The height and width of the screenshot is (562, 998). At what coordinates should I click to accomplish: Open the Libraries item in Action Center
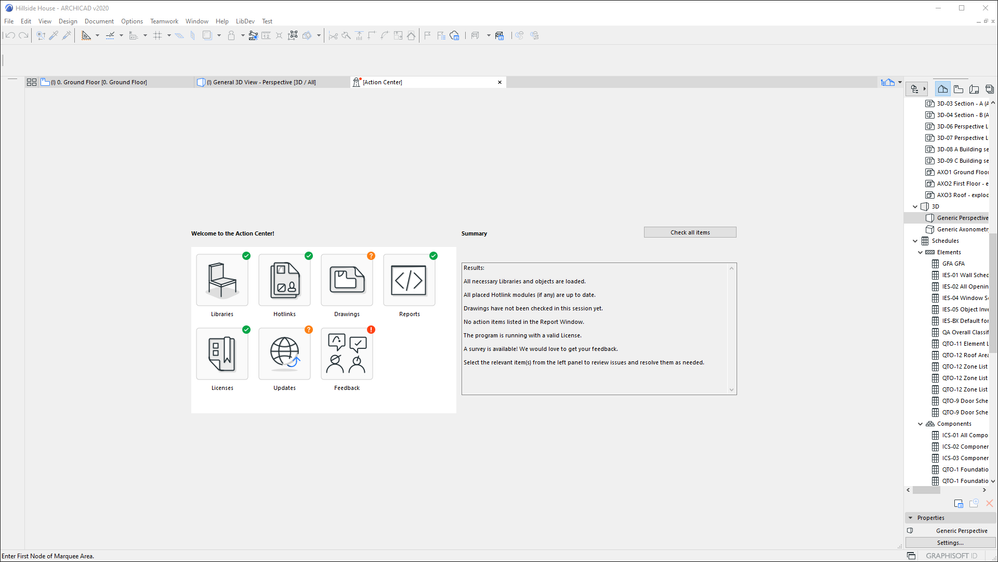pyautogui.click(x=222, y=281)
